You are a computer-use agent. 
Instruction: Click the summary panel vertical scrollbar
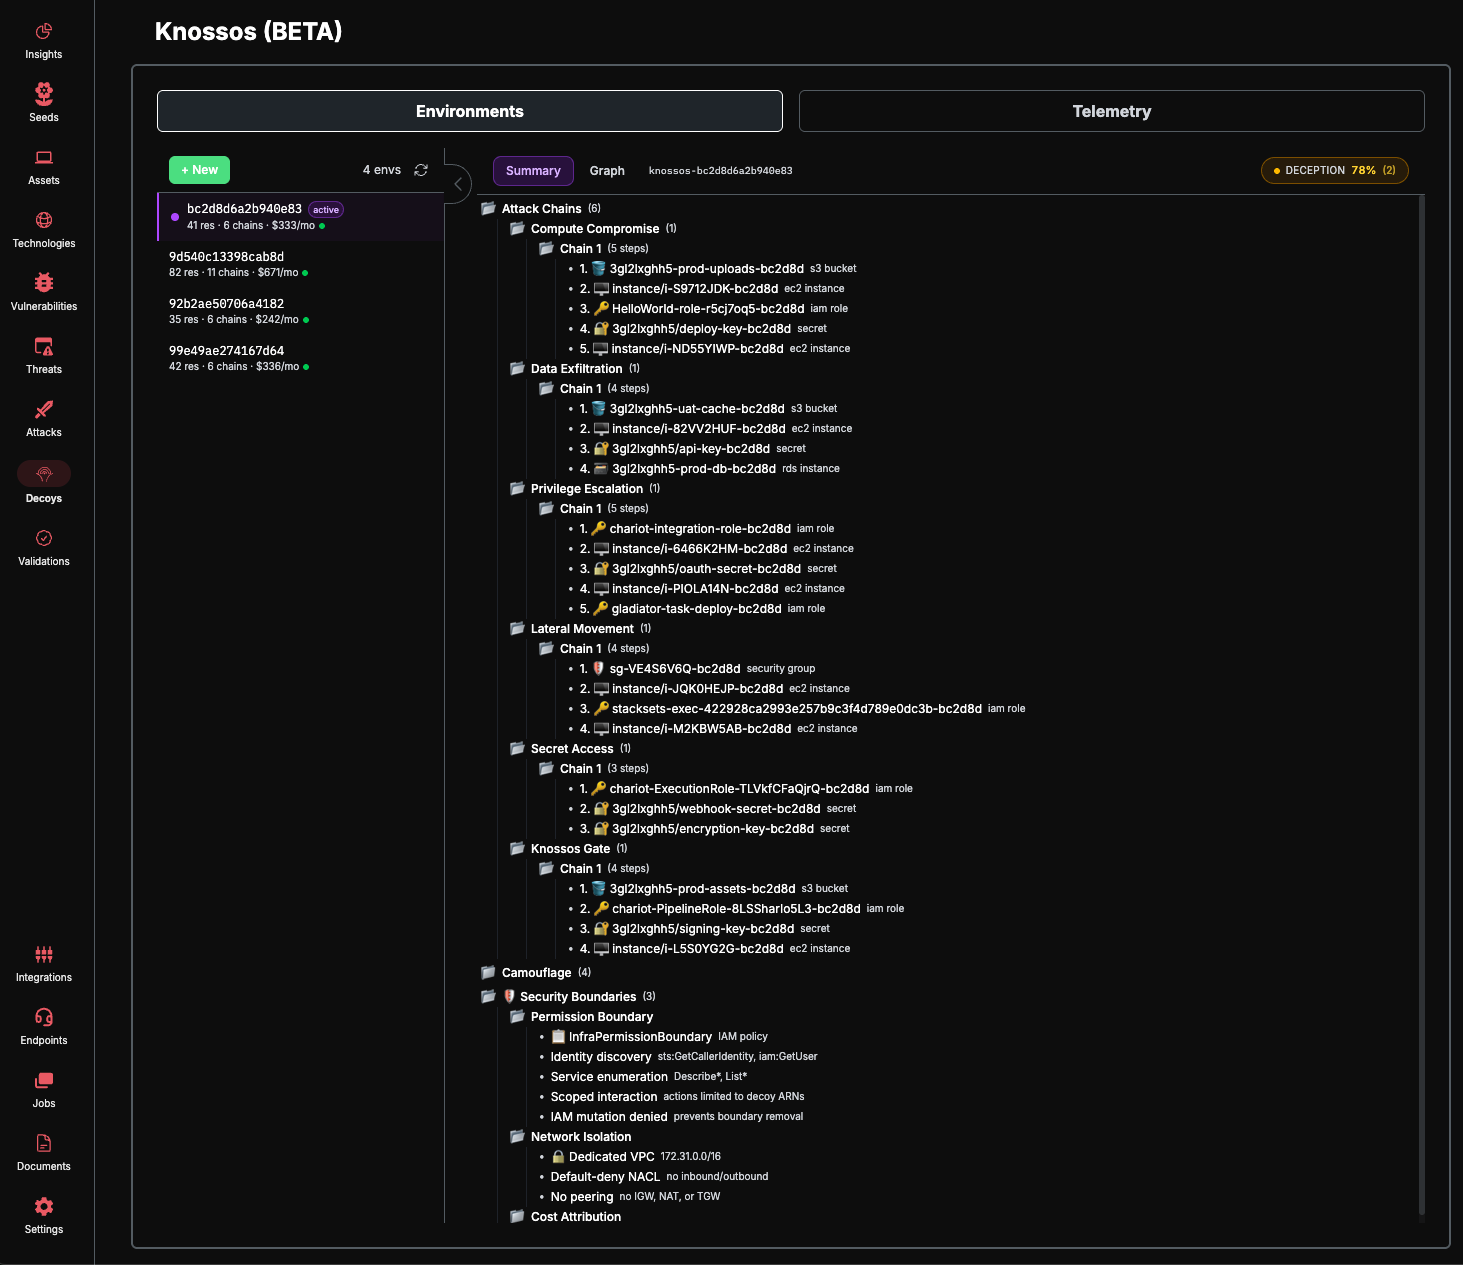coord(1421,704)
